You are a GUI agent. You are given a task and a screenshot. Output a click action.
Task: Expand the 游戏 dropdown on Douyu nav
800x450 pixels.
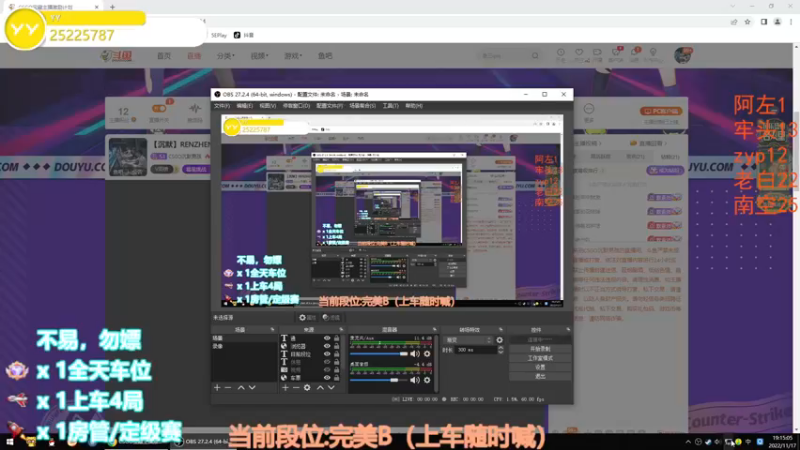[293, 56]
